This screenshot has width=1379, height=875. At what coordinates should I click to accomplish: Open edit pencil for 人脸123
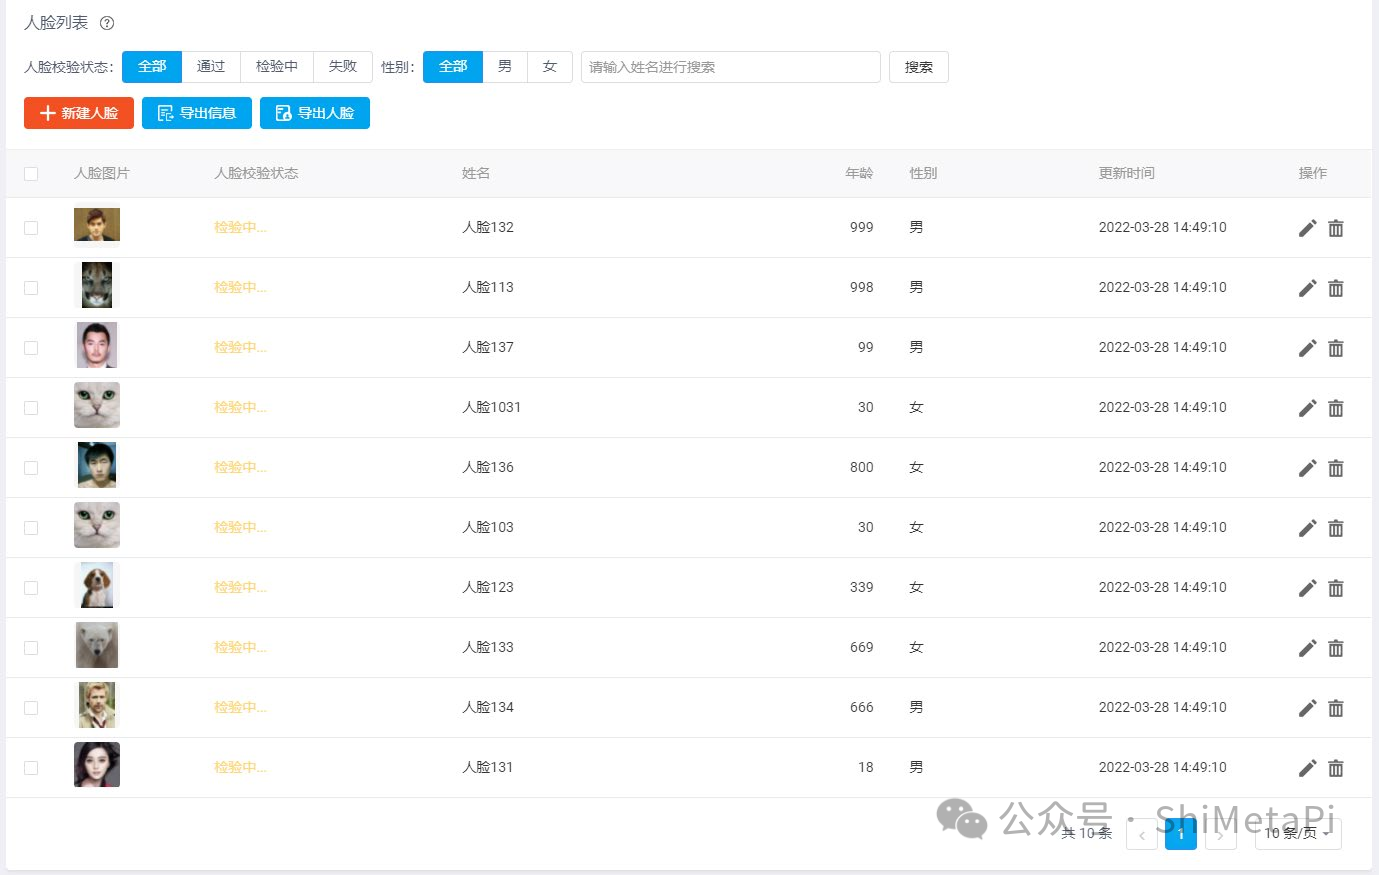1307,588
